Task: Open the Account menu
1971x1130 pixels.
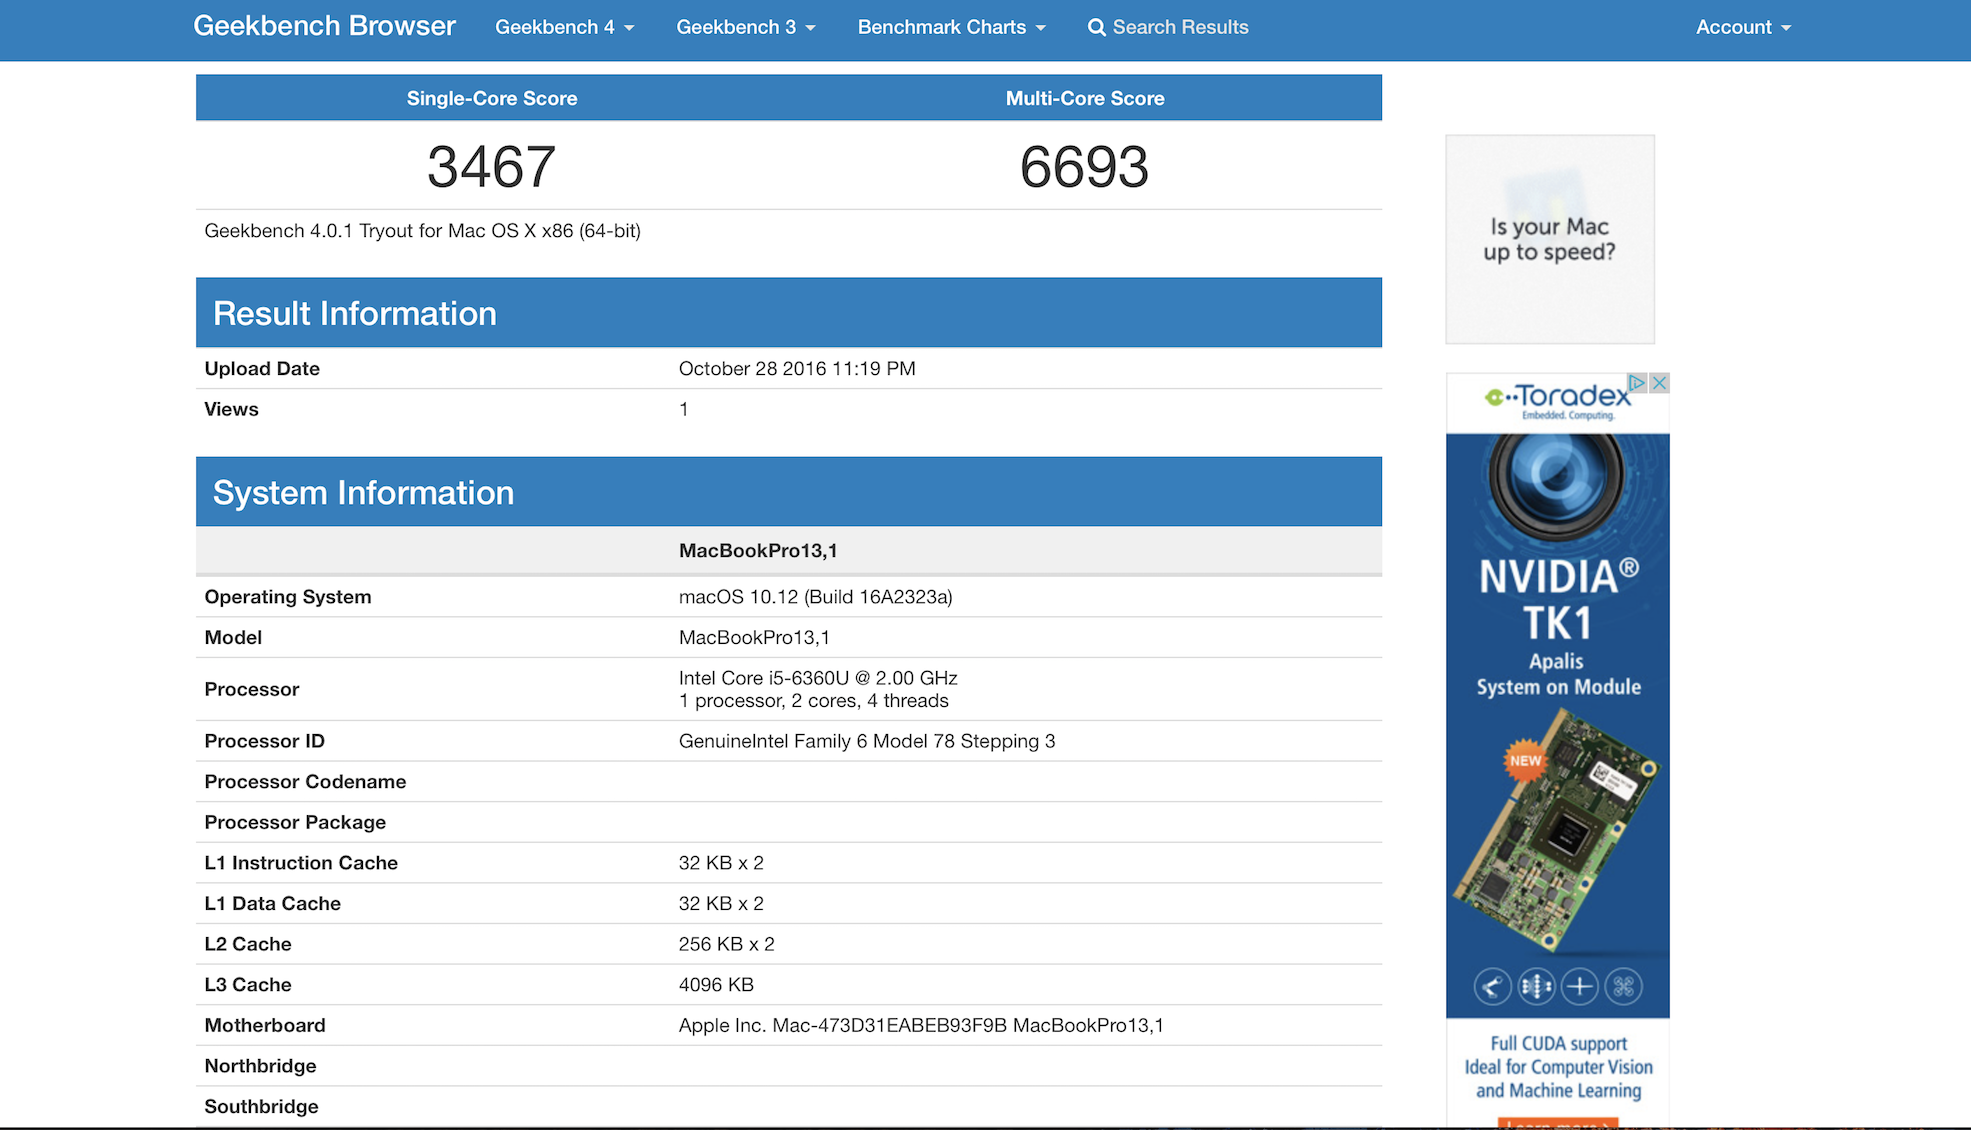Action: (x=1742, y=28)
